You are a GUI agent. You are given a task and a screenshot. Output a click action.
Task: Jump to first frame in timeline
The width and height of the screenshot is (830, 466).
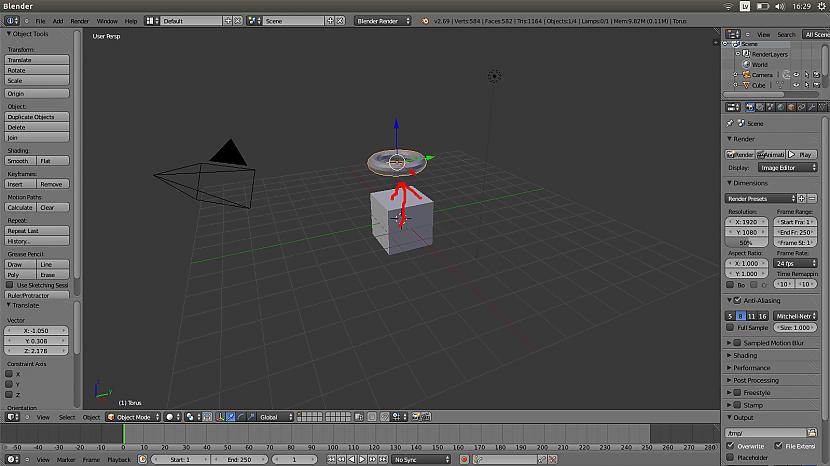[x=331, y=459]
